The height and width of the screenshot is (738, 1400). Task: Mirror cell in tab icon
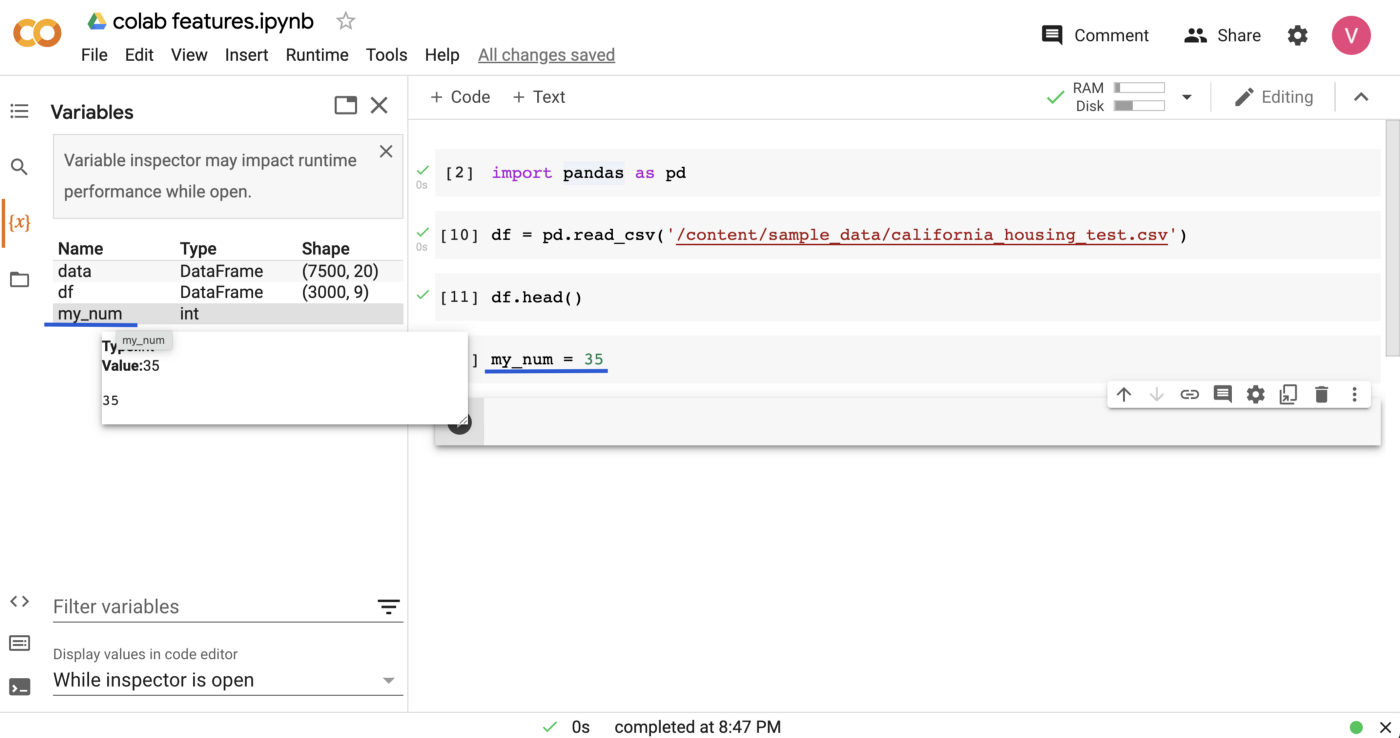(1288, 394)
